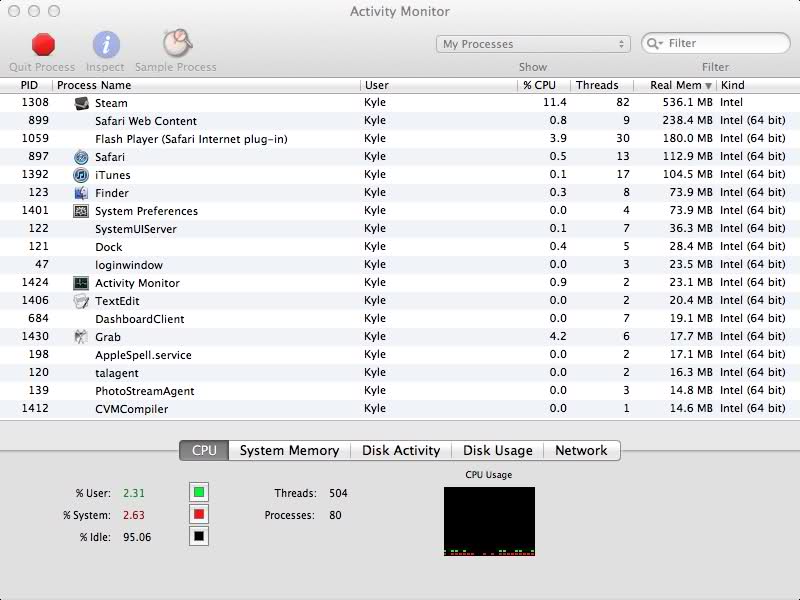The height and width of the screenshot is (600, 800).
Task: Click the green % User color swatch
Action: (199, 492)
